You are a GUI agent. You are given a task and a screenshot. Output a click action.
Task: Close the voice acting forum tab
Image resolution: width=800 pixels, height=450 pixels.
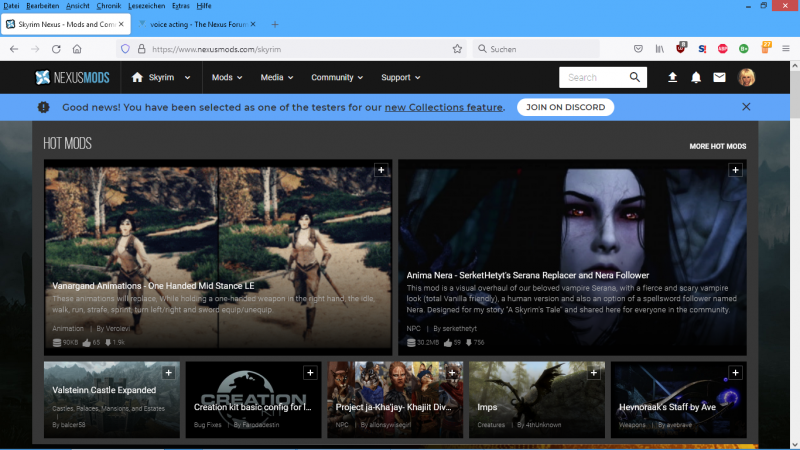coord(253,24)
